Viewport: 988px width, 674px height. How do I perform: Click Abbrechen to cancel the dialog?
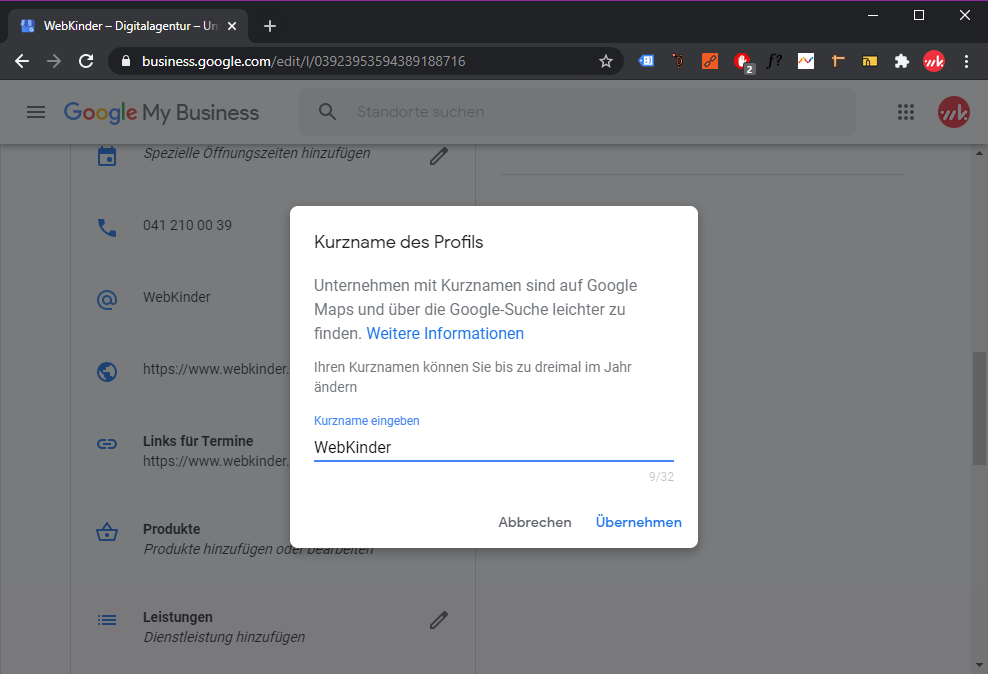[x=535, y=522]
